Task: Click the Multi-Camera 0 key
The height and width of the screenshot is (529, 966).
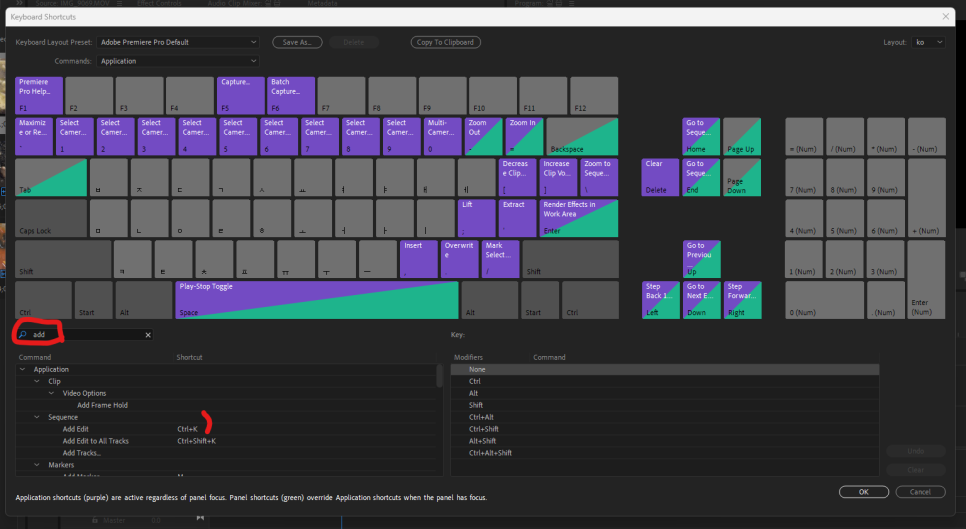Action: point(443,137)
